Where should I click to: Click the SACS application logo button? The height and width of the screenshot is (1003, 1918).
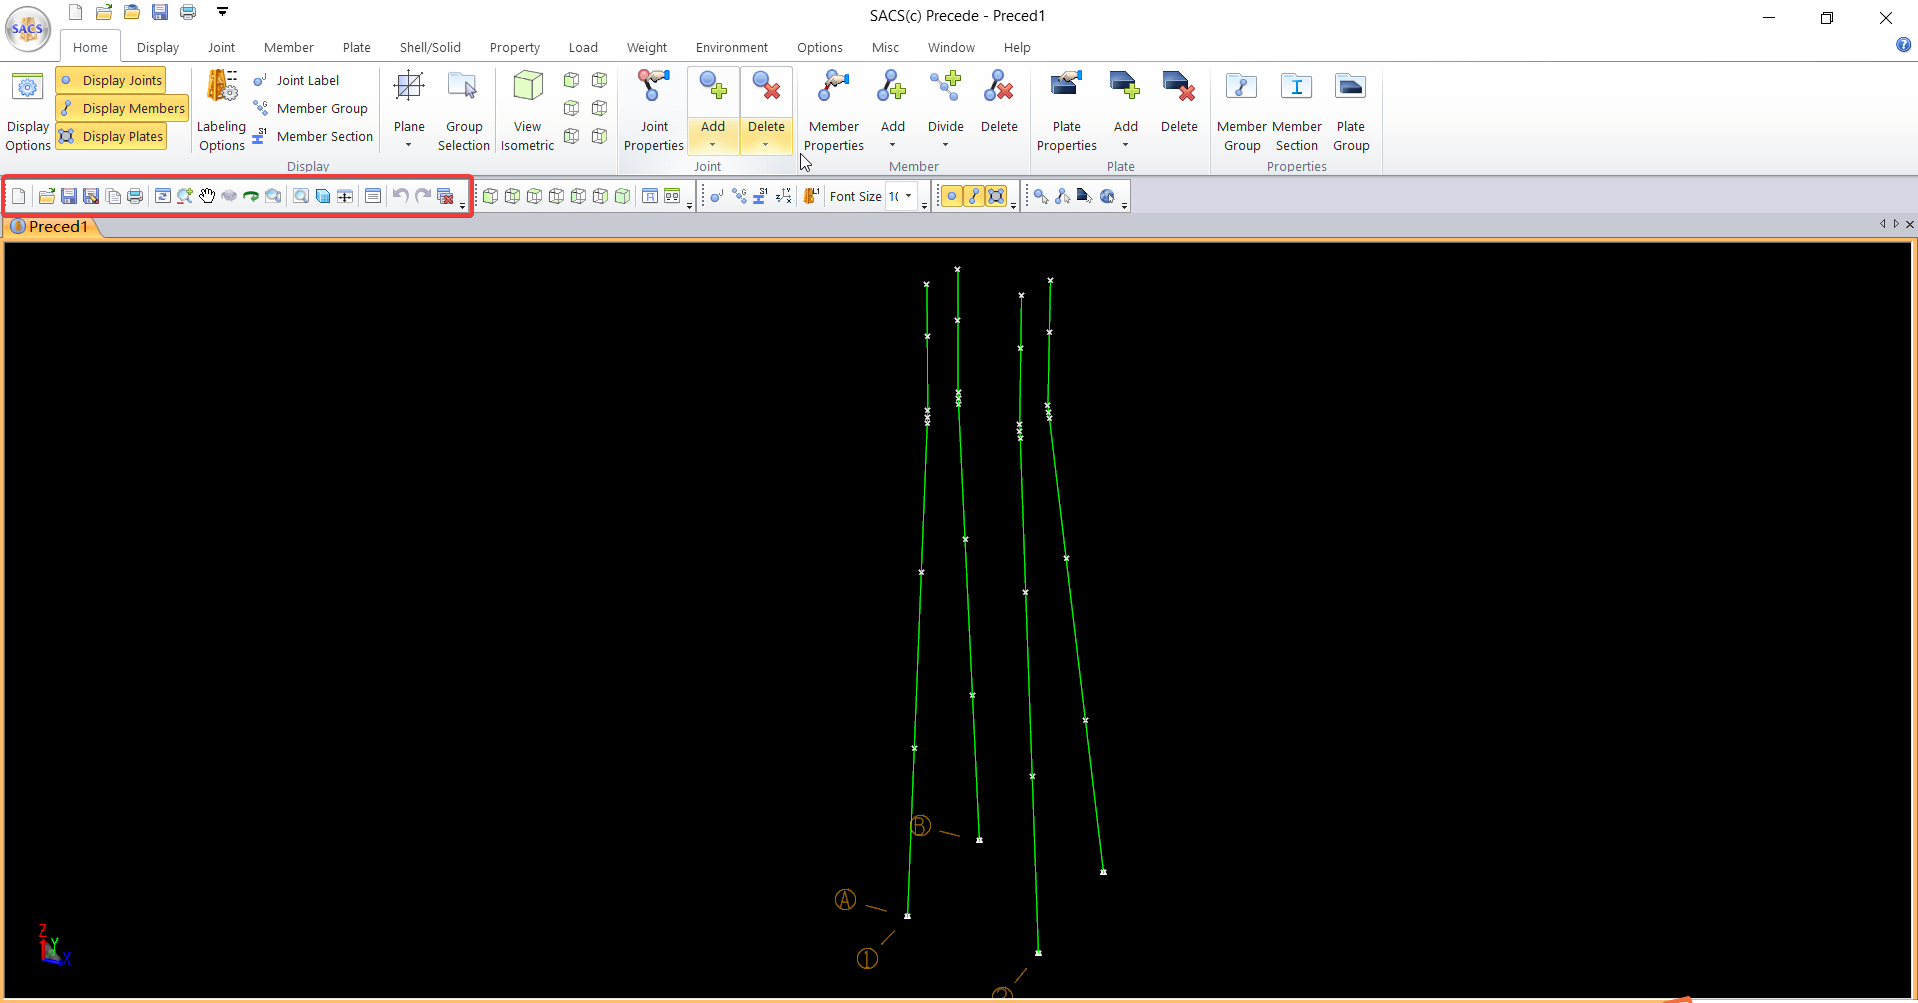(x=28, y=29)
